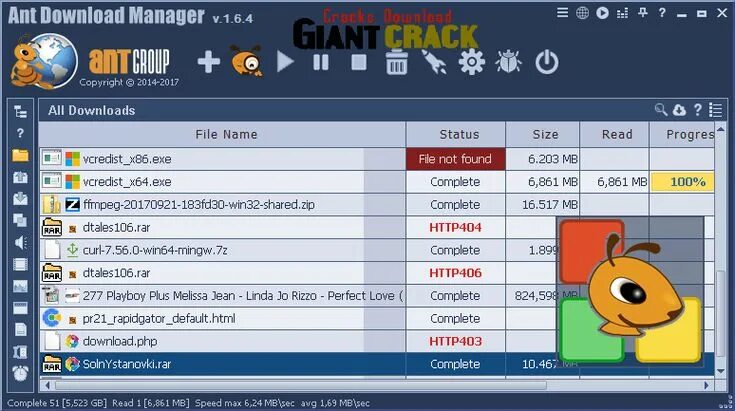The width and height of the screenshot is (735, 411).
Task: Toggle the pin always-on-top icon
Action: [x=643, y=13]
